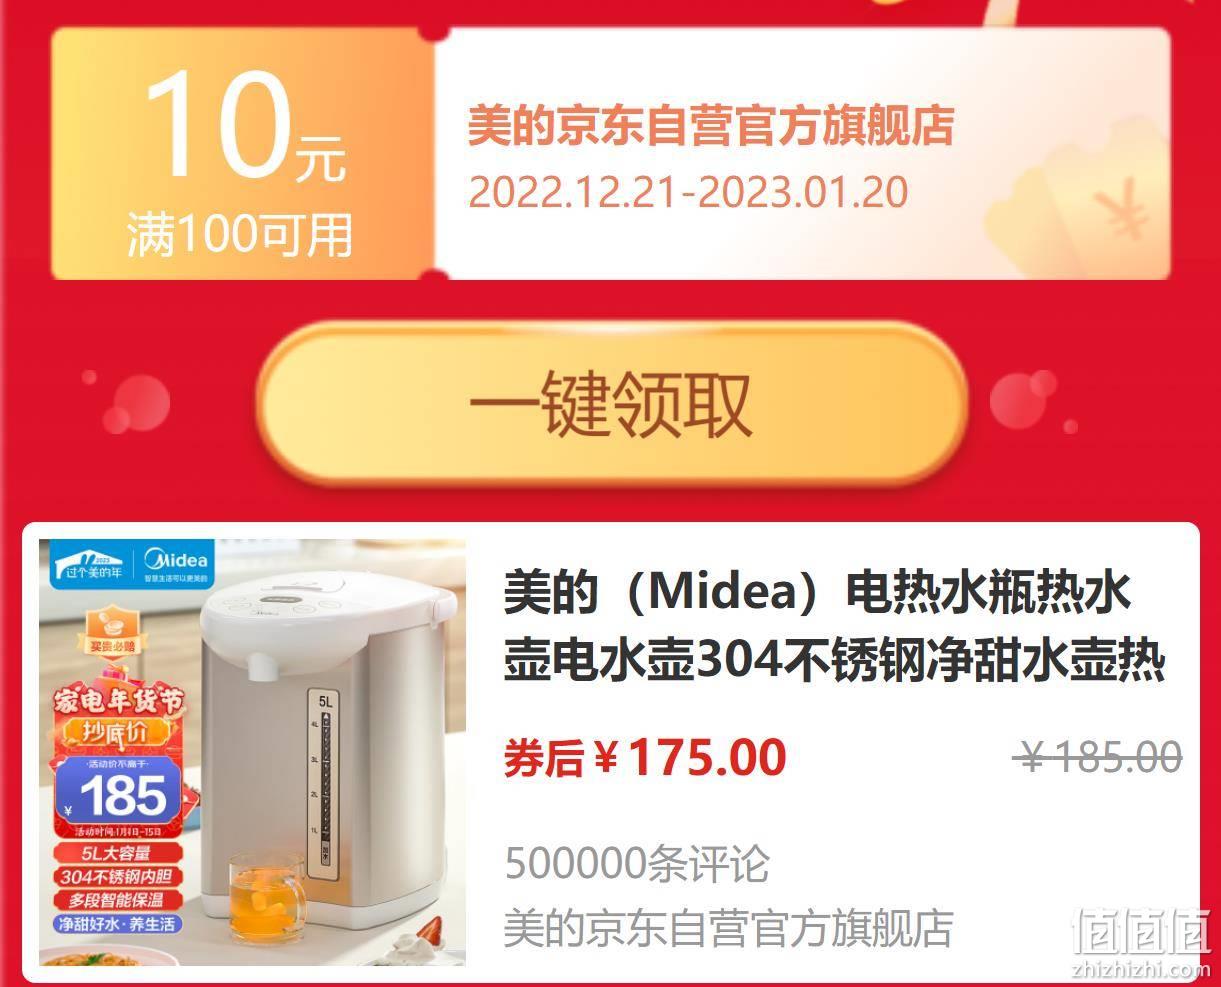Image resolution: width=1221 pixels, height=987 pixels.
Task: Open the 美的（Midea）电热水瓶 product title
Action: (x=834, y=627)
